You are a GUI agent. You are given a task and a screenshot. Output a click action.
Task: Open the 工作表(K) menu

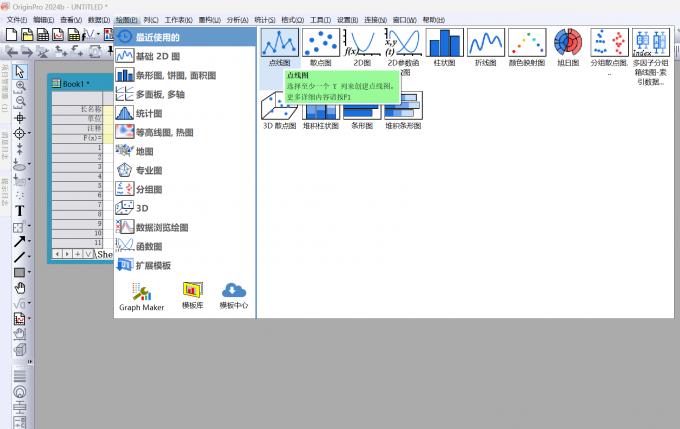click(178, 20)
